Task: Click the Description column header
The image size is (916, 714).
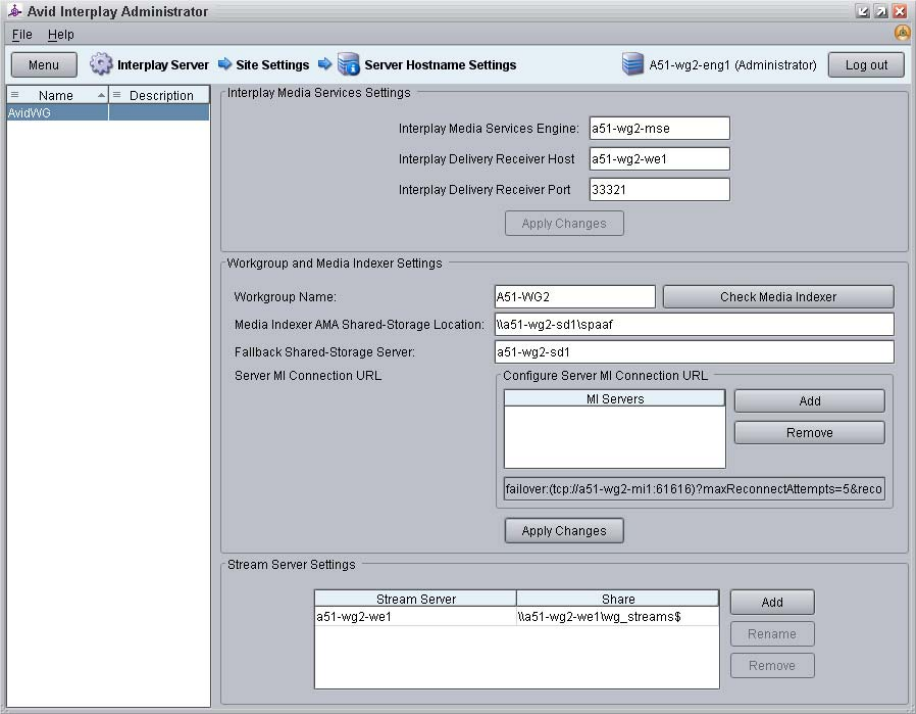Action: (x=159, y=95)
